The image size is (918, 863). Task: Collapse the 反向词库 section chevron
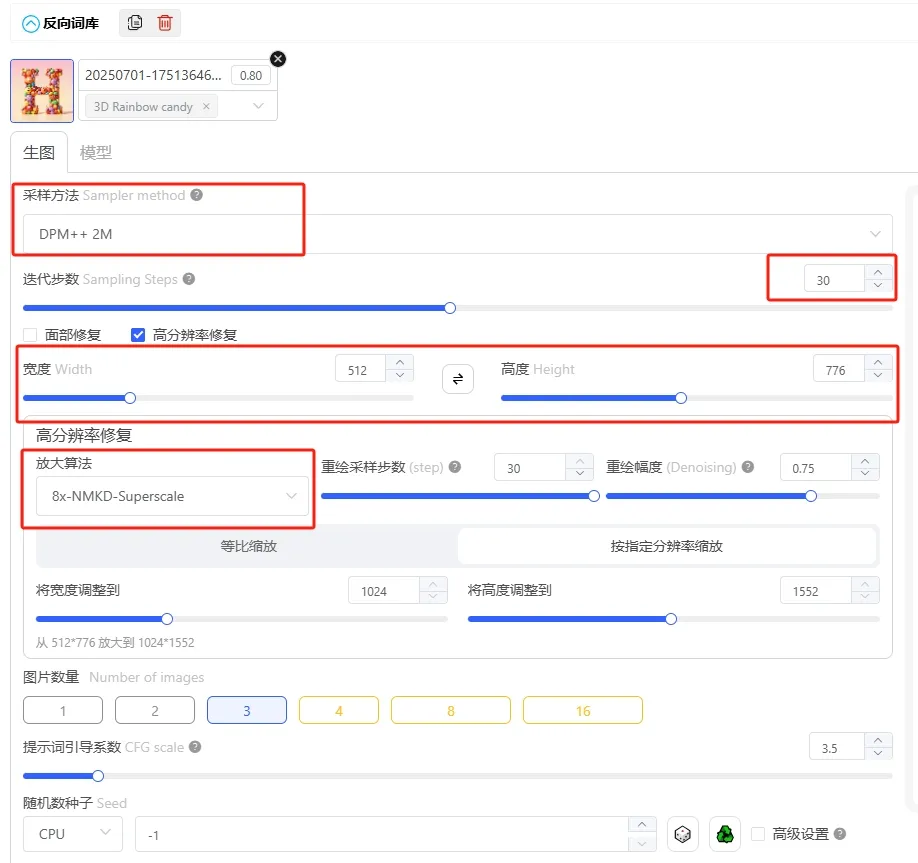click(x=31, y=23)
